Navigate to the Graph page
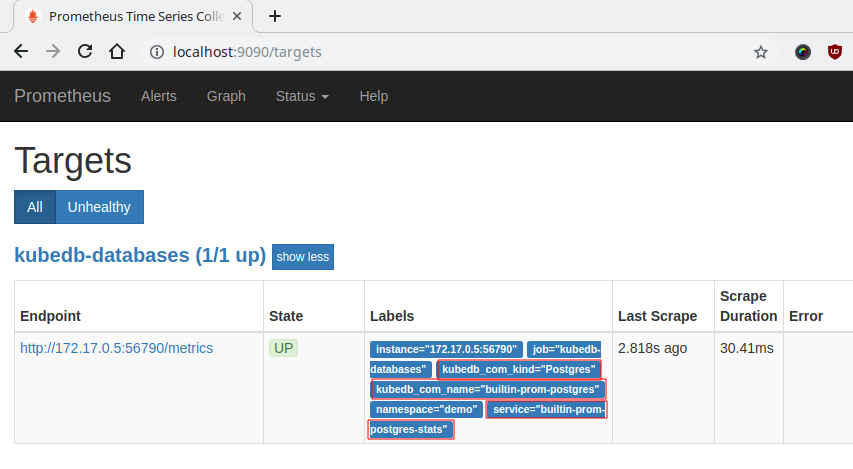The height and width of the screenshot is (469, 853). [x=226, y=96]
